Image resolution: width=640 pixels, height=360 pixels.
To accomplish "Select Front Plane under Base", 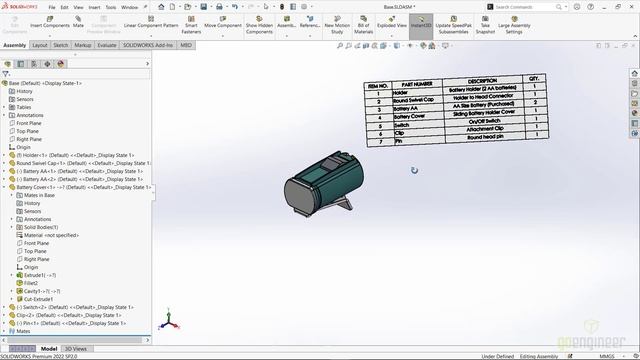I will [29, 123].
